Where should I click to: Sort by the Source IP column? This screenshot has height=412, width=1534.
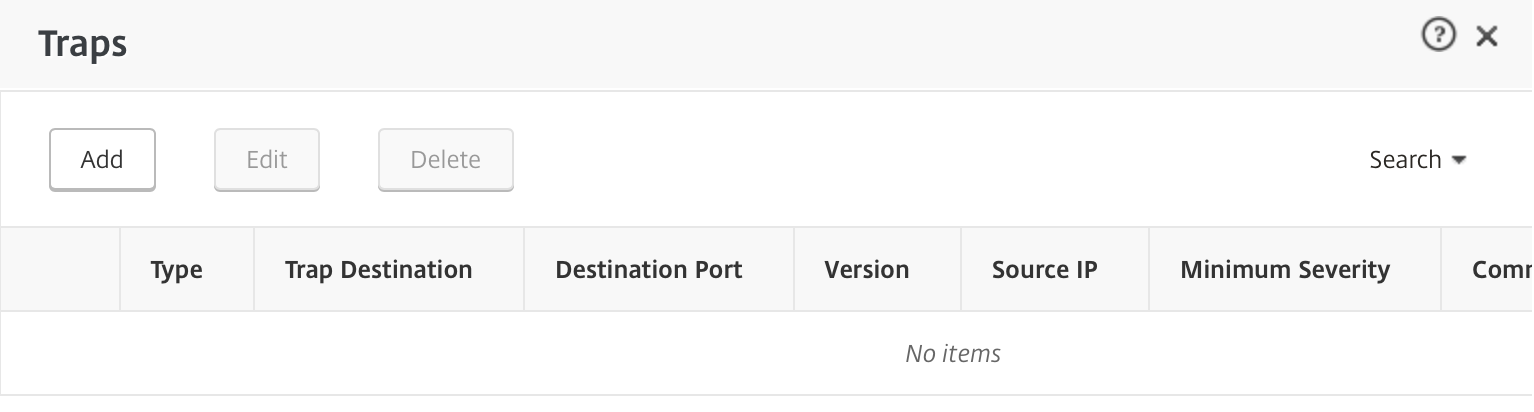coord(1044,269)
